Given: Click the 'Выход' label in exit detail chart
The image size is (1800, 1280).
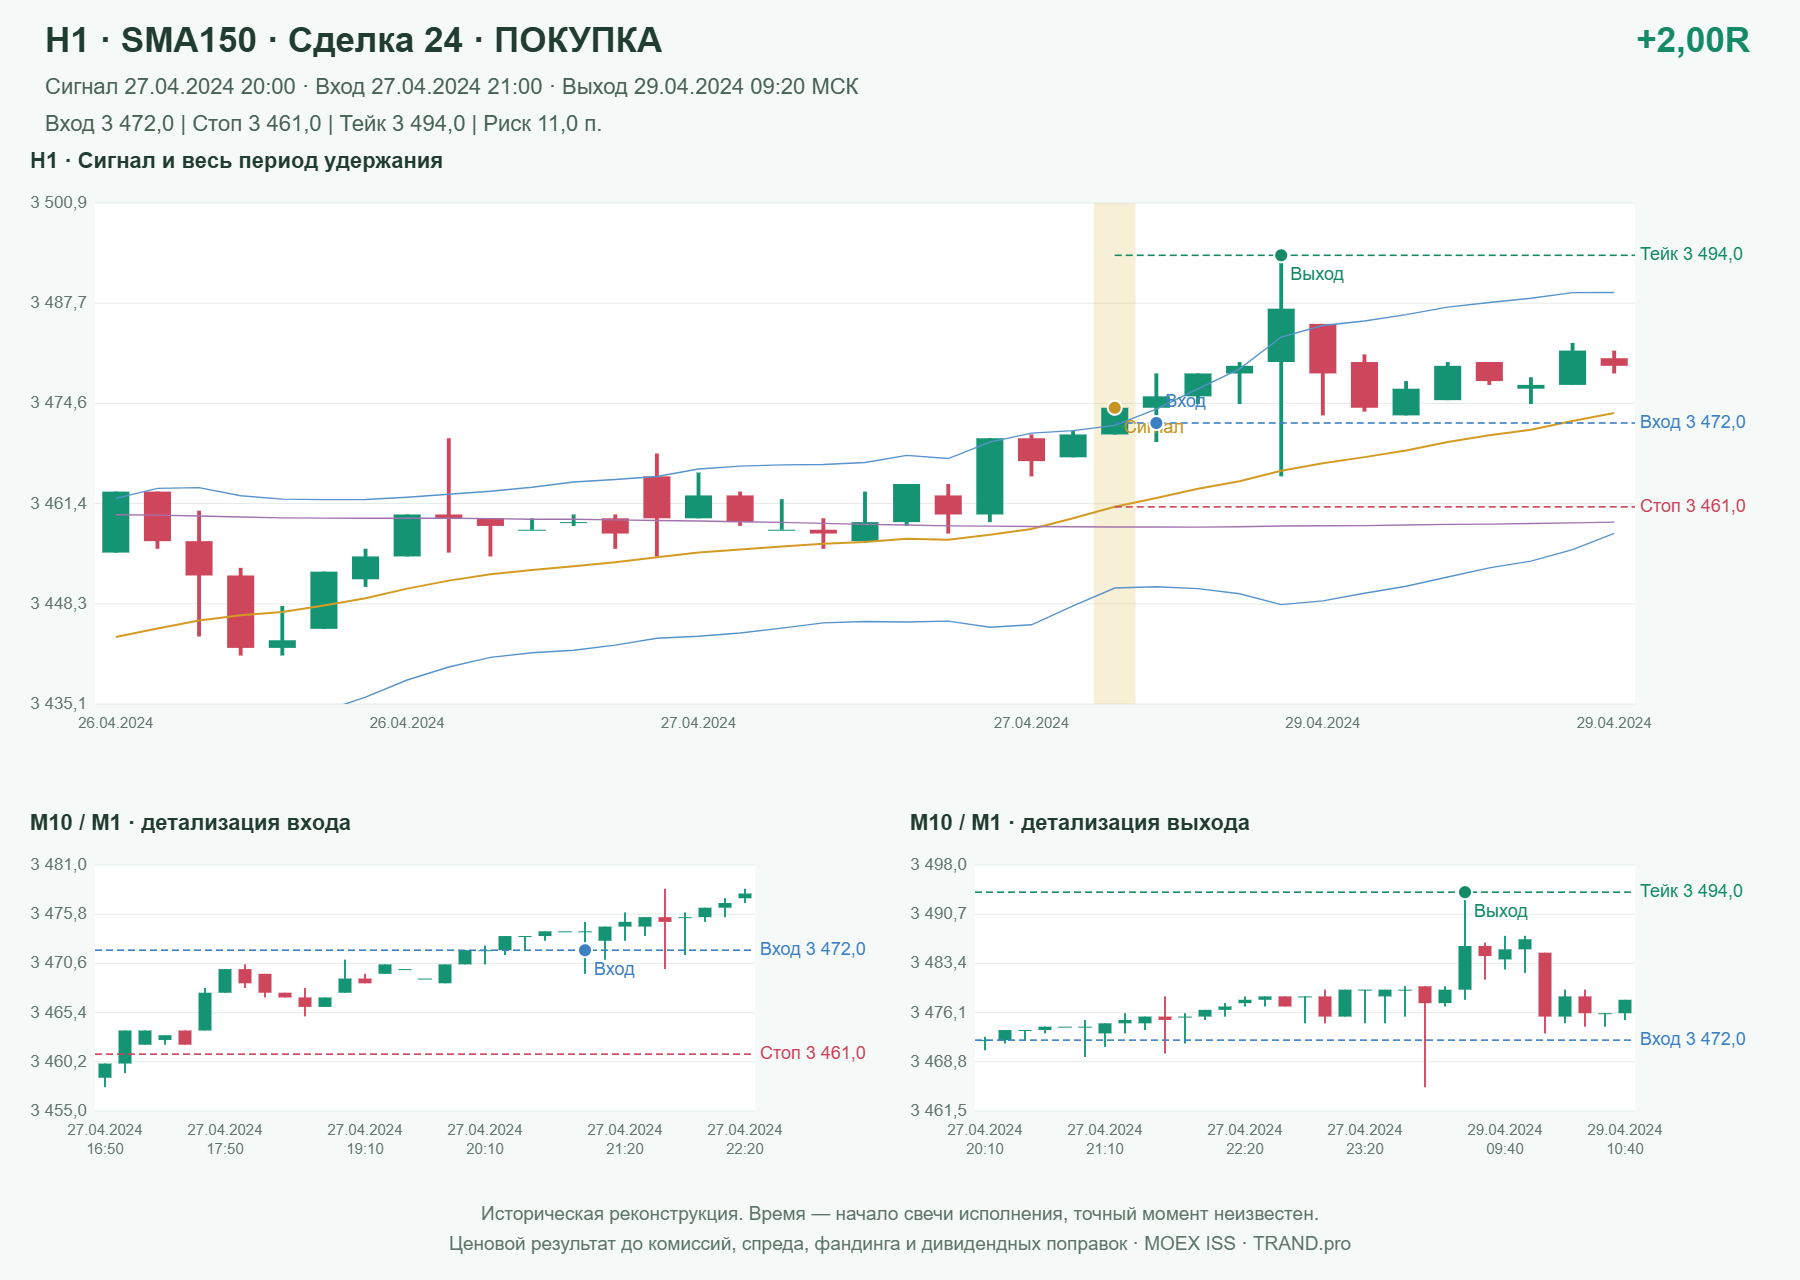Looking at the screenshot, I should 1500,911.
